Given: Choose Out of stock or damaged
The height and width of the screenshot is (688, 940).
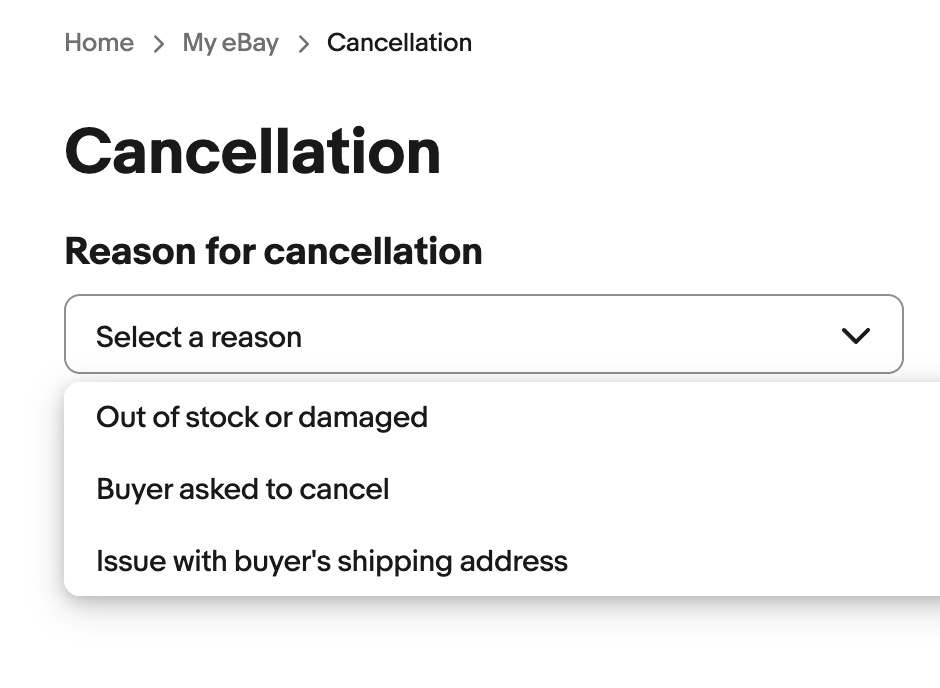Looking at the screenshot, I should [262, 417].
